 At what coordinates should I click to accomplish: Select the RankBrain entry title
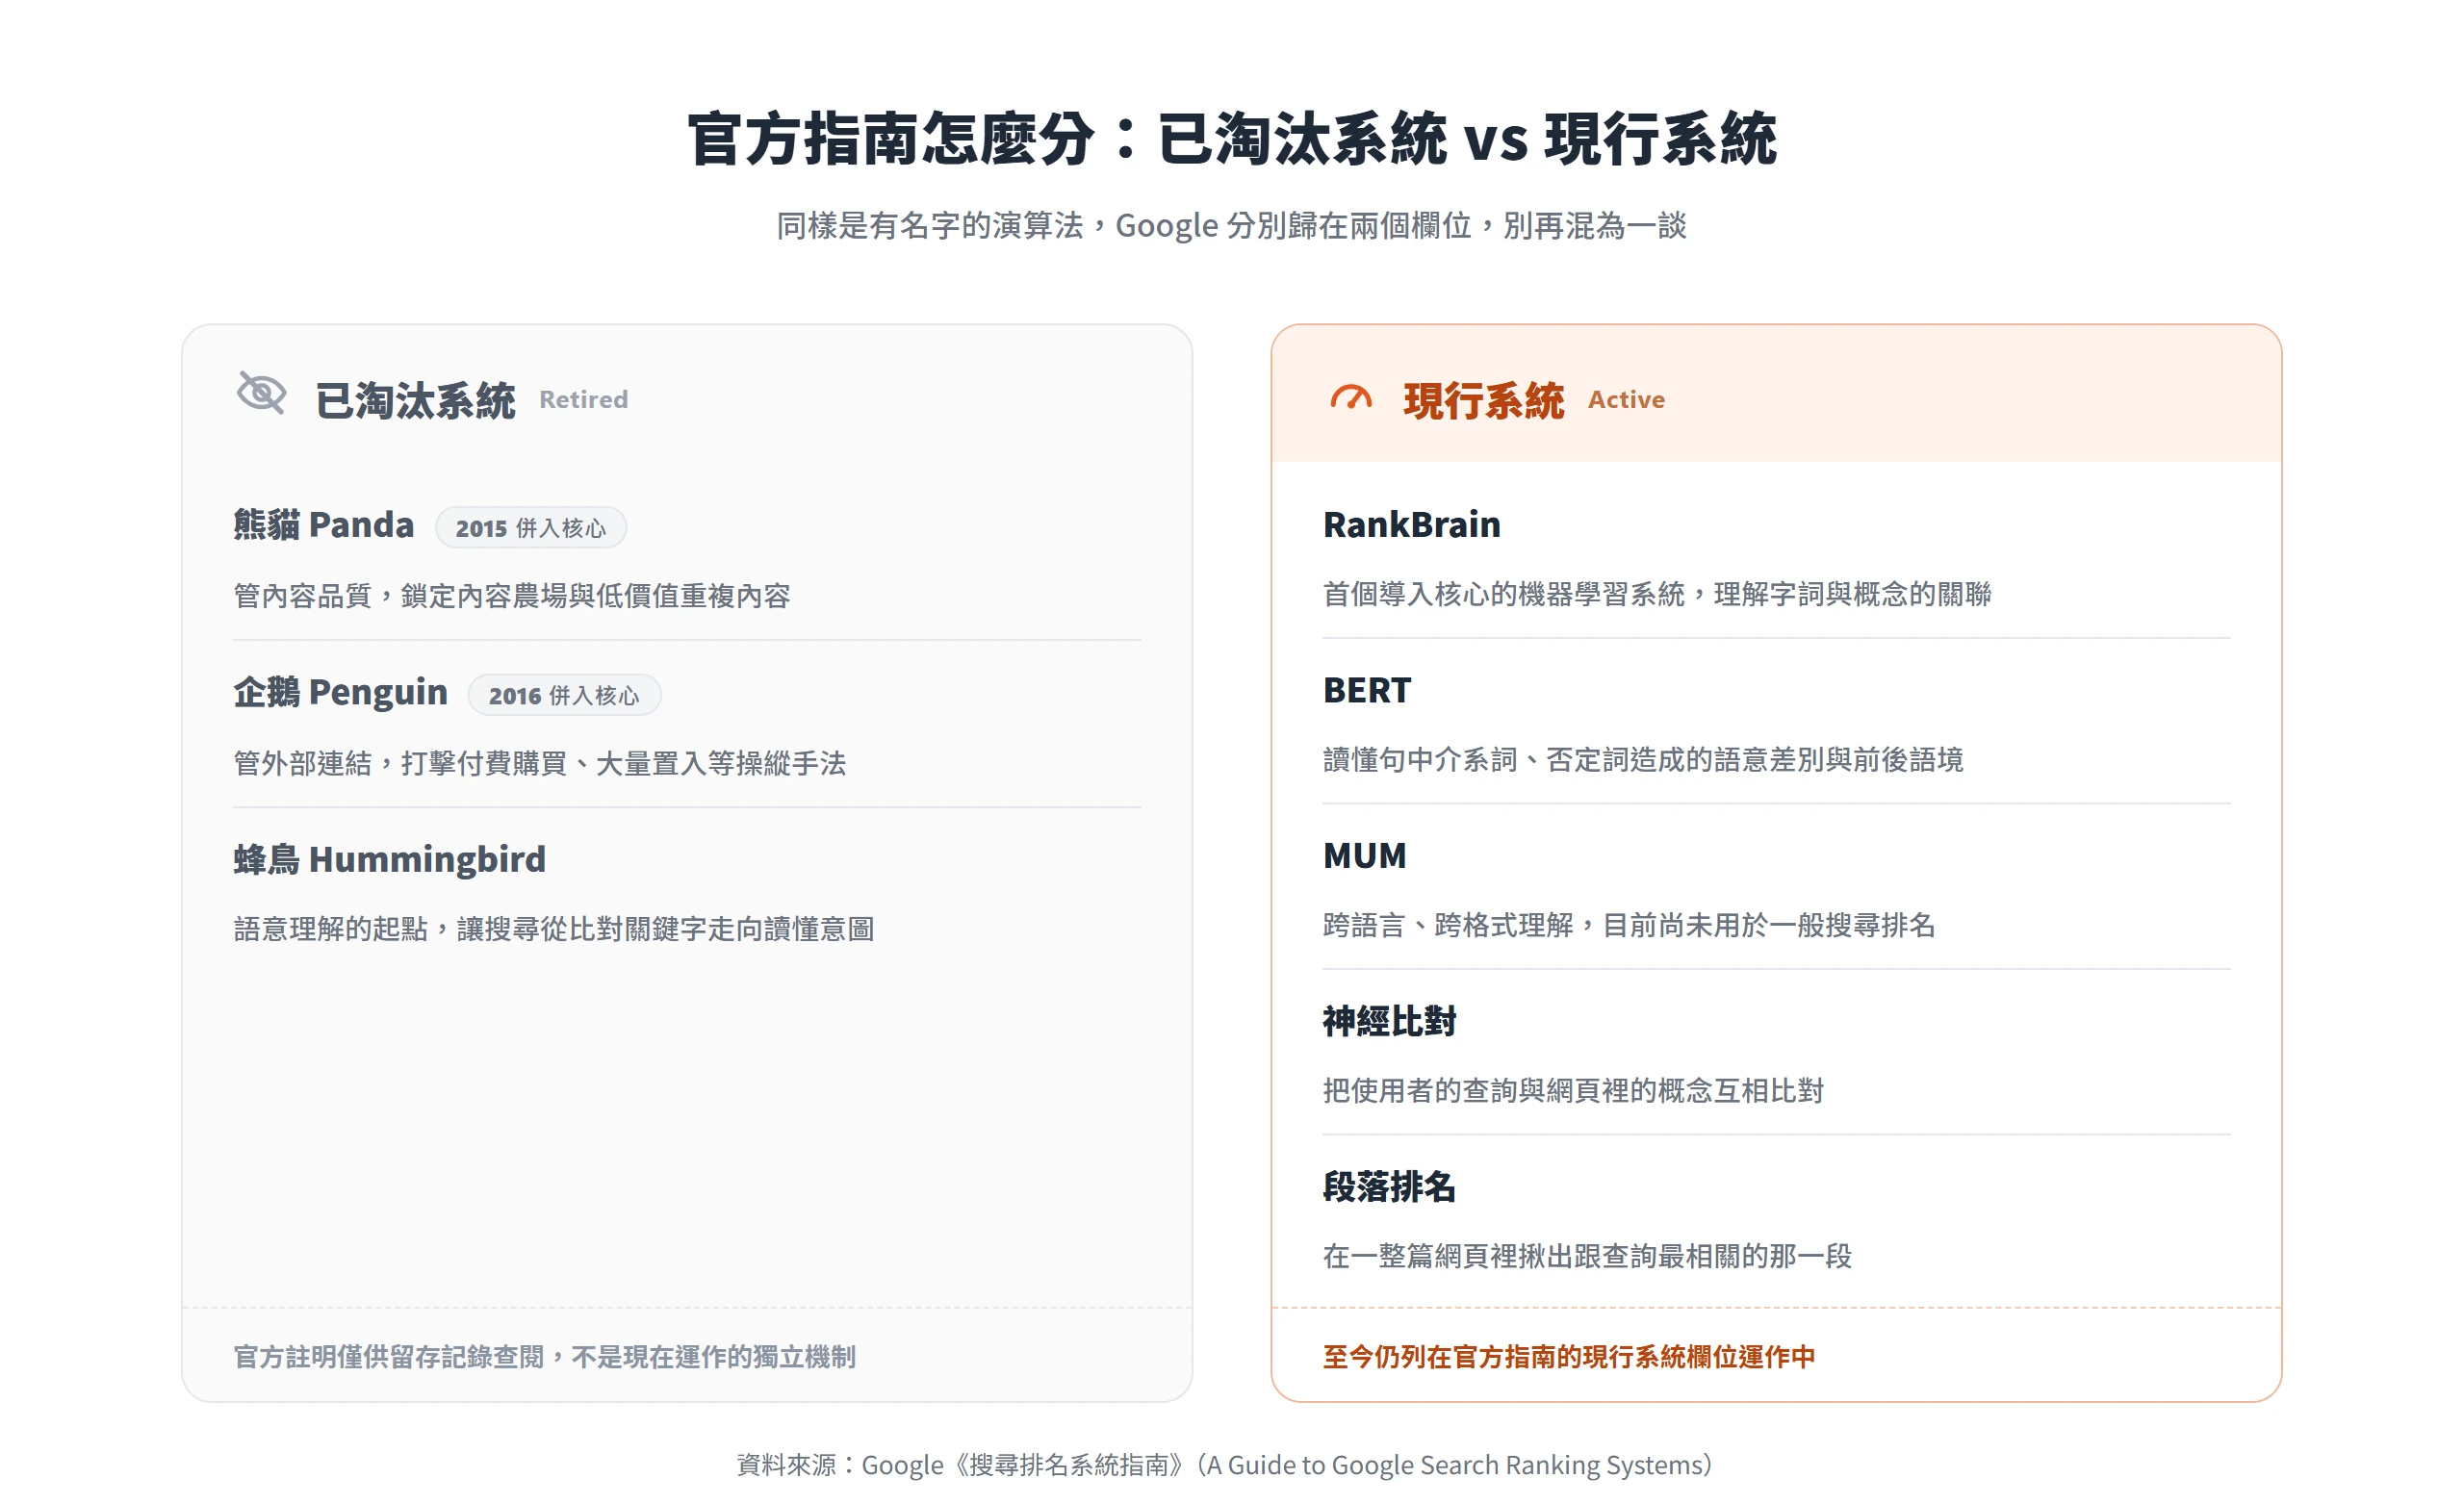click(x=1412, y=524)
